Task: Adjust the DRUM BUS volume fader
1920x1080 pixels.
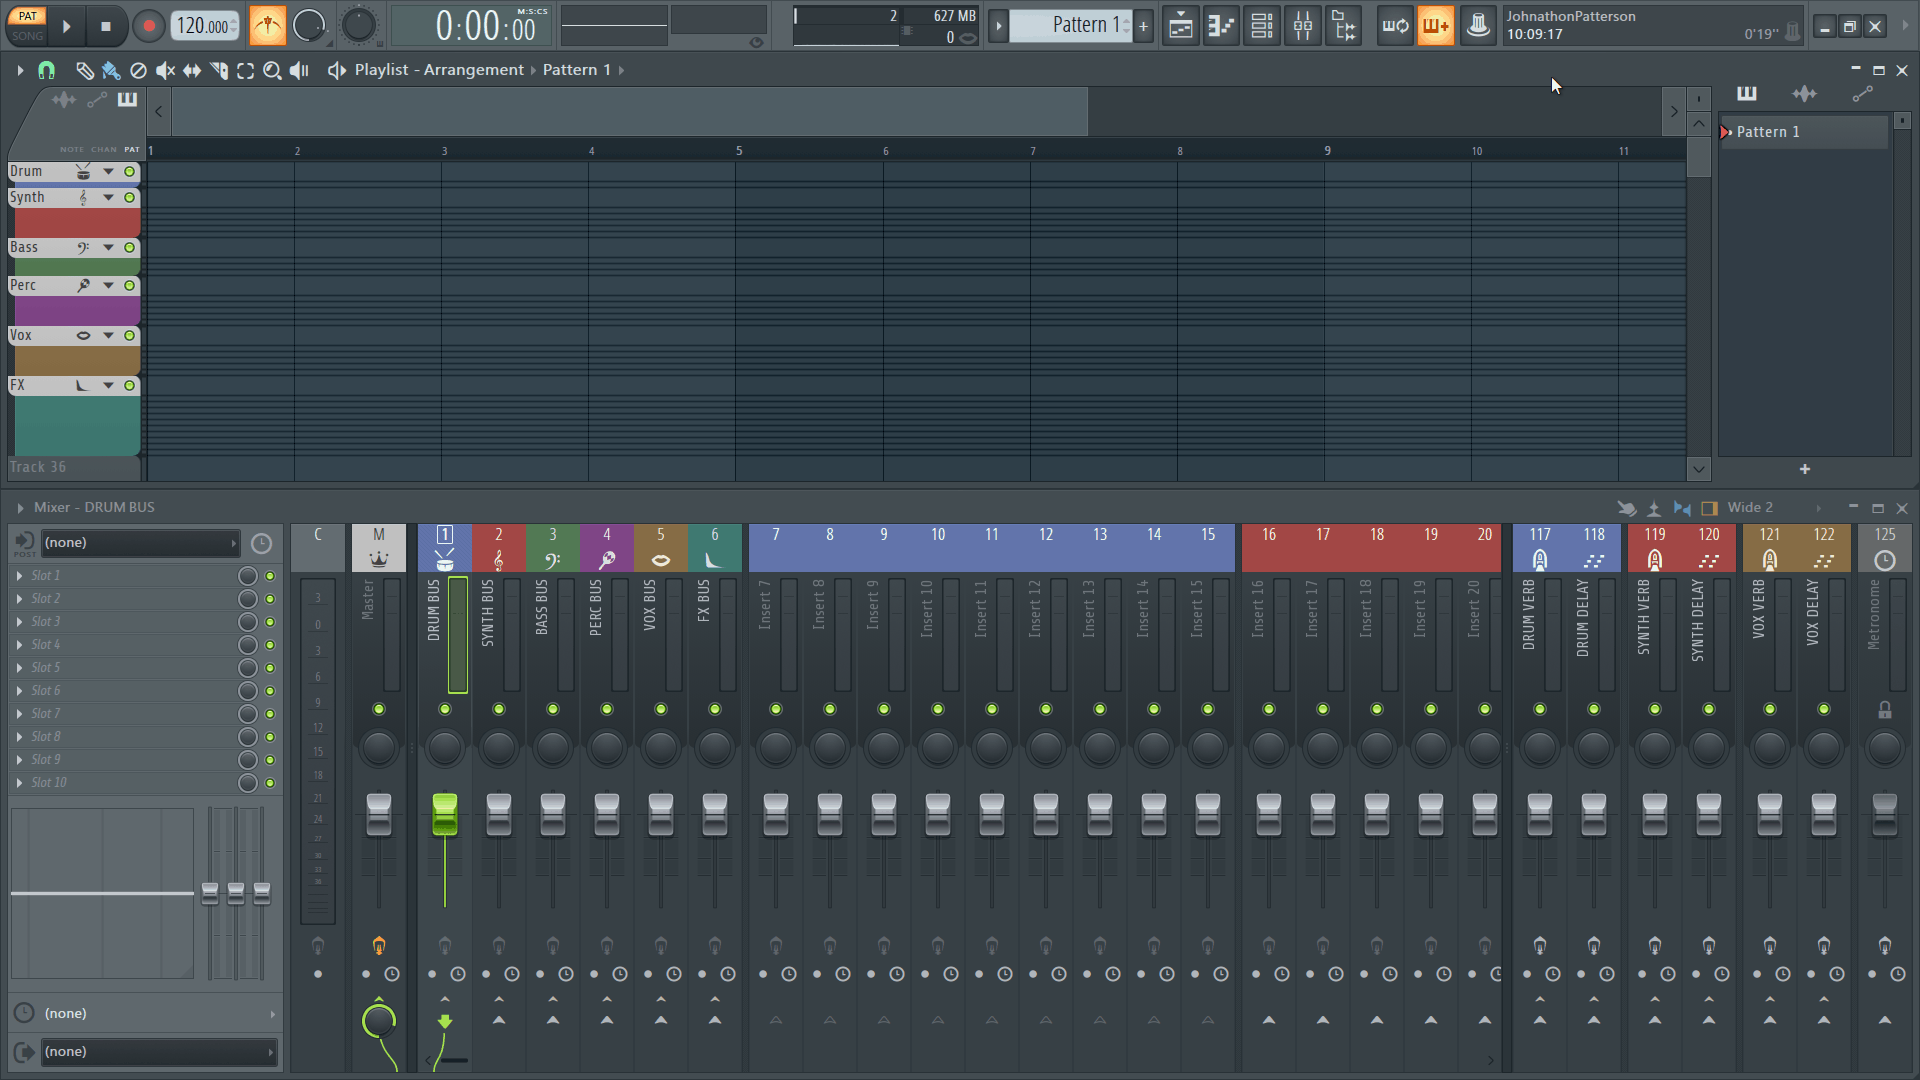Action: (x=444, y=815)
